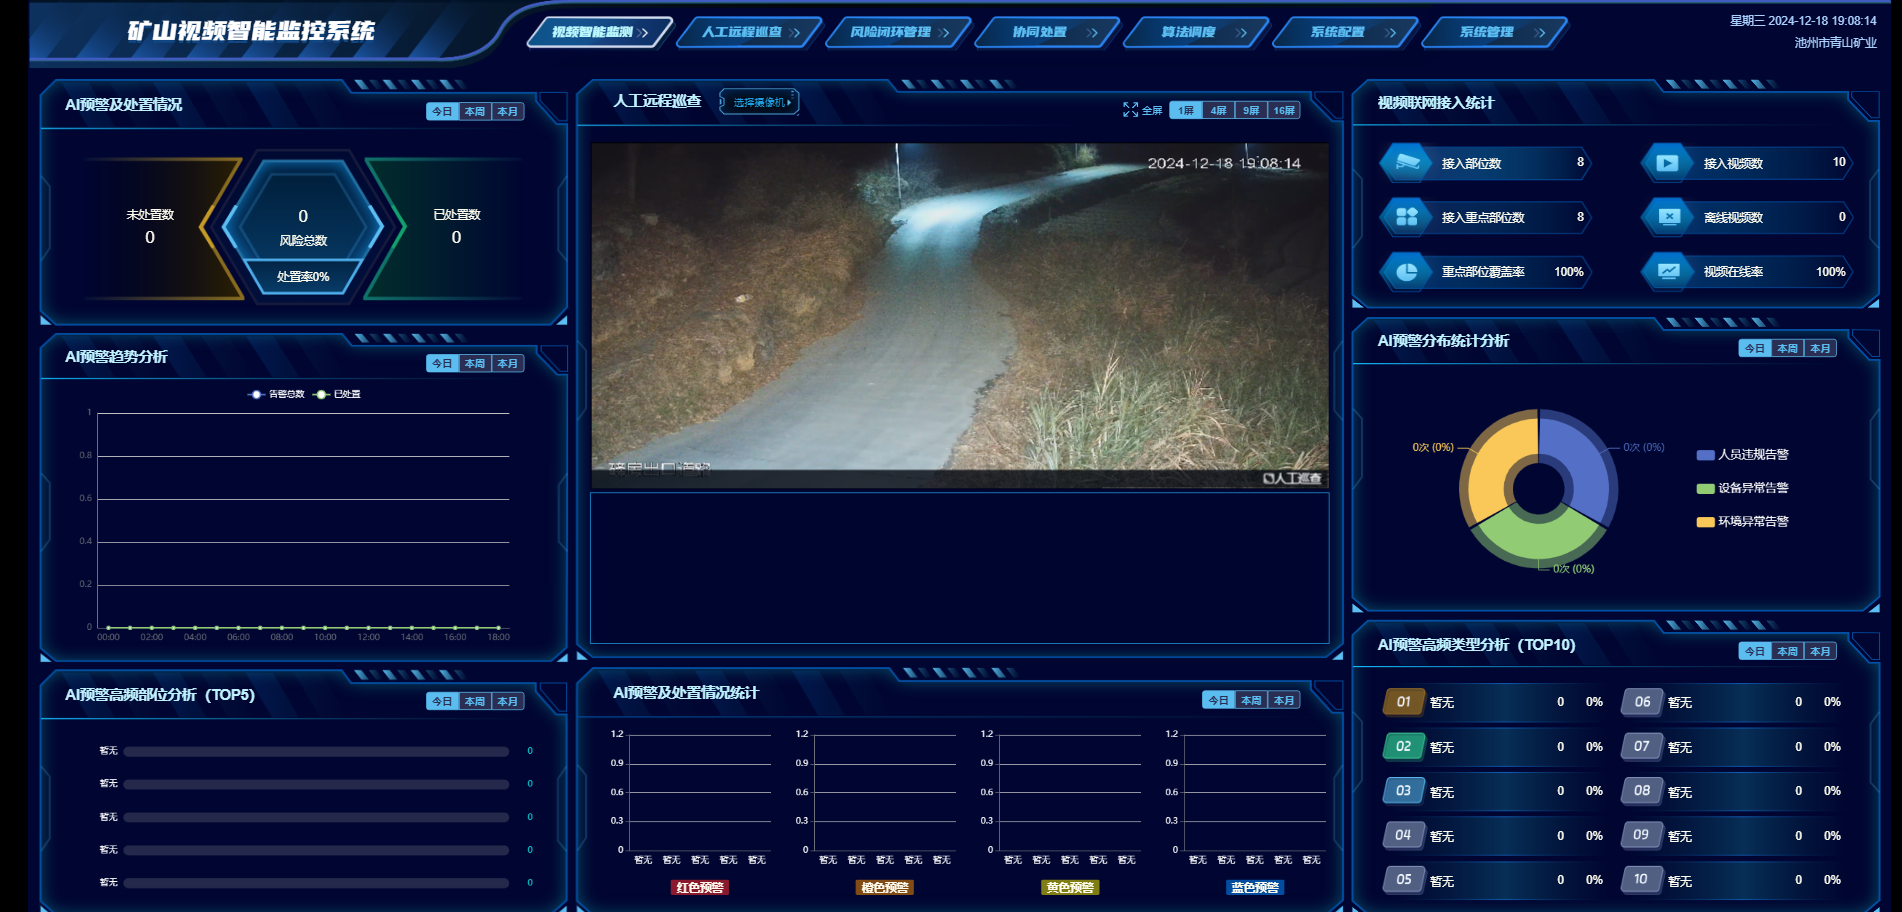Select 今日 in AI预警及处置情况 panel
The width and height of the screenshot is (1902, 912).
point(442,111)
